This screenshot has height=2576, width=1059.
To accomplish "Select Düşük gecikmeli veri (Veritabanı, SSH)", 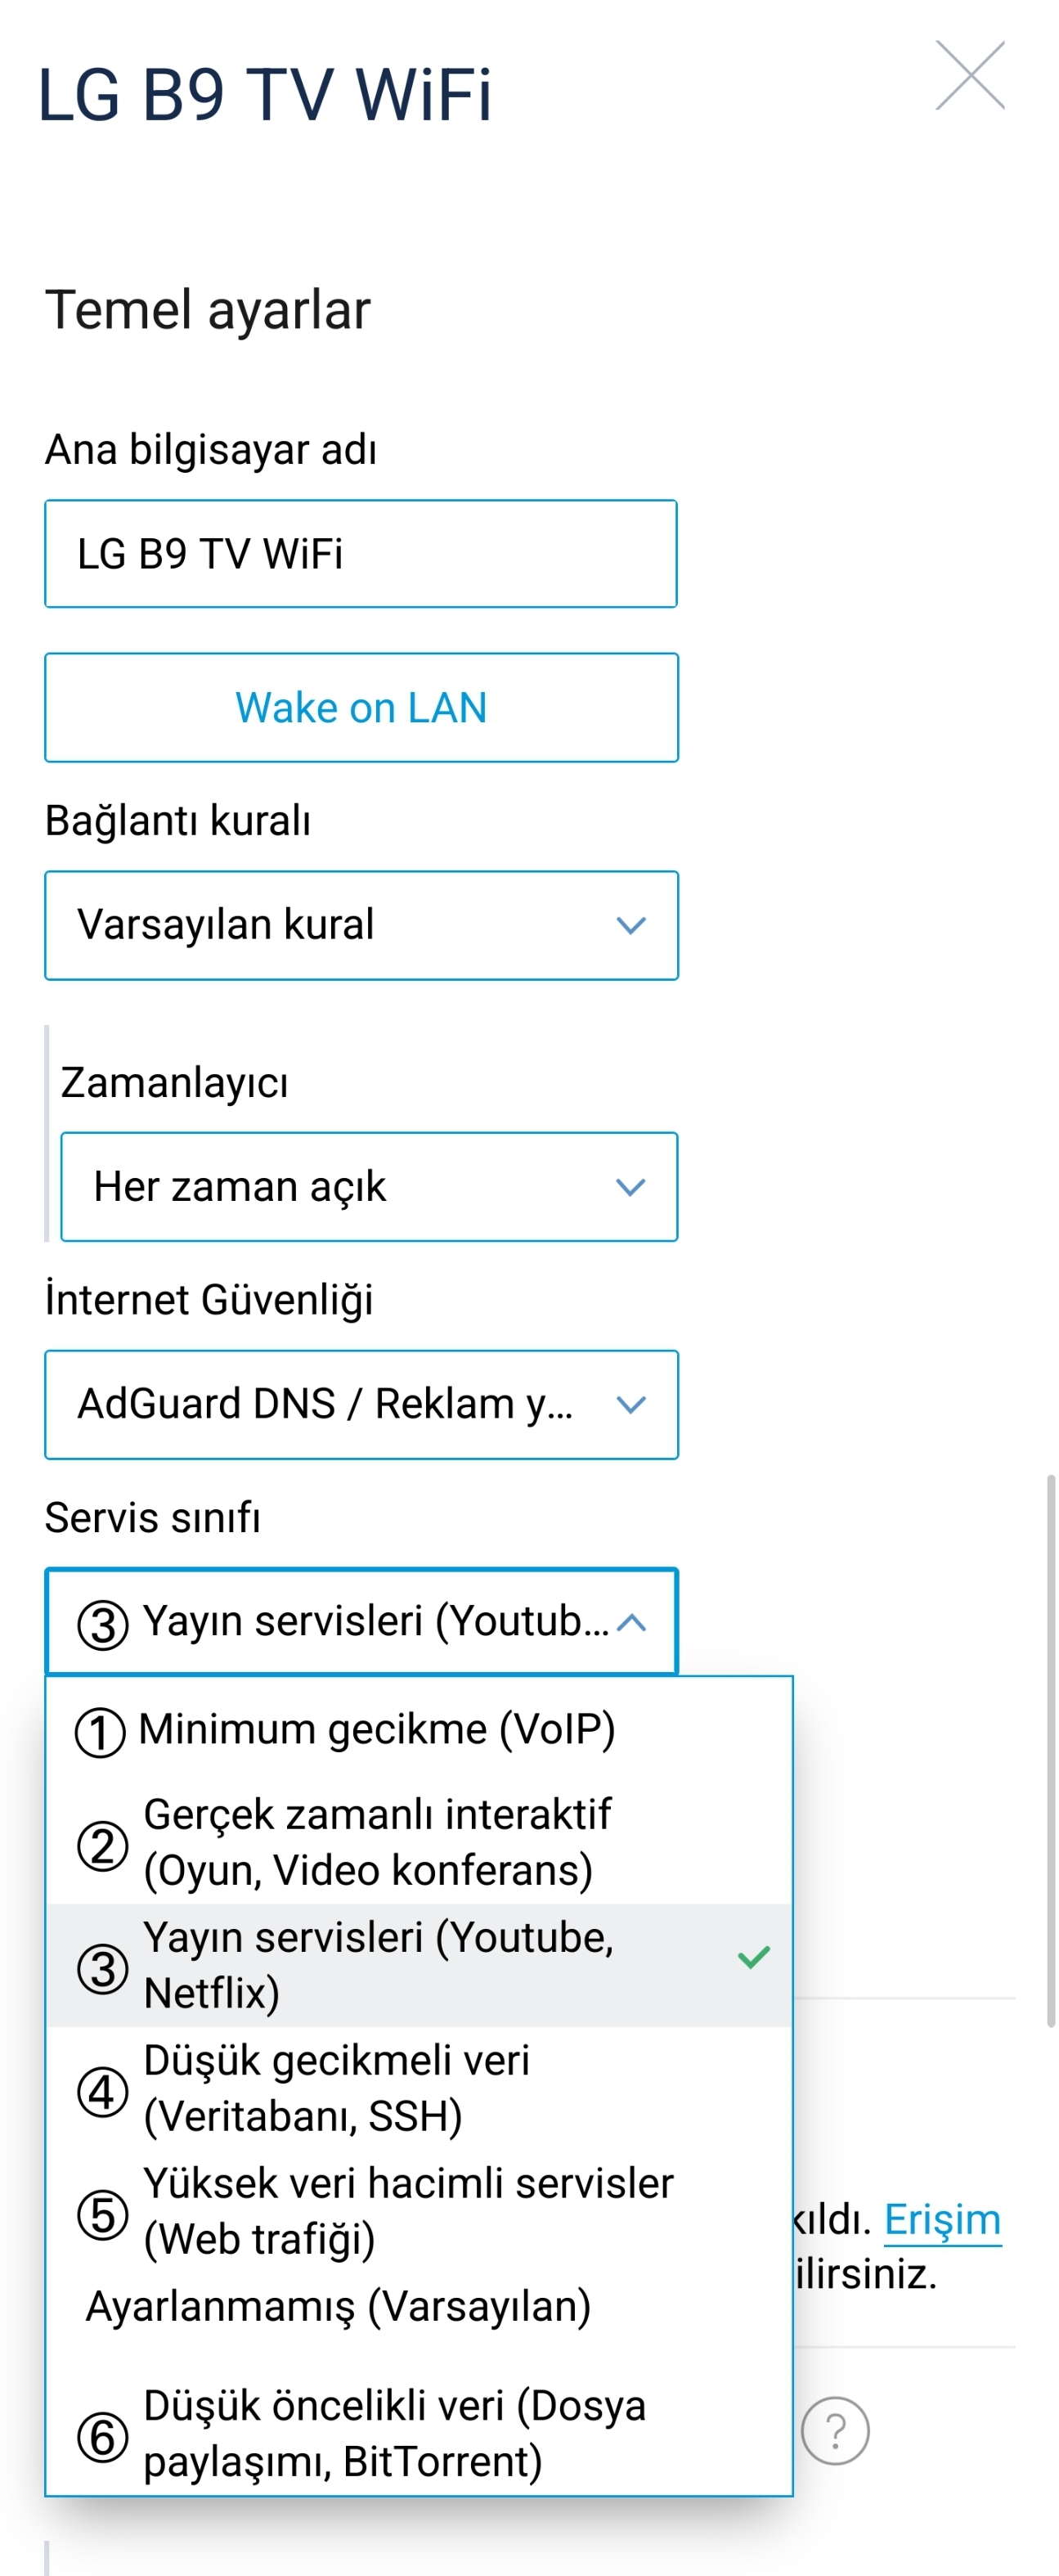I will (419, 2089).
